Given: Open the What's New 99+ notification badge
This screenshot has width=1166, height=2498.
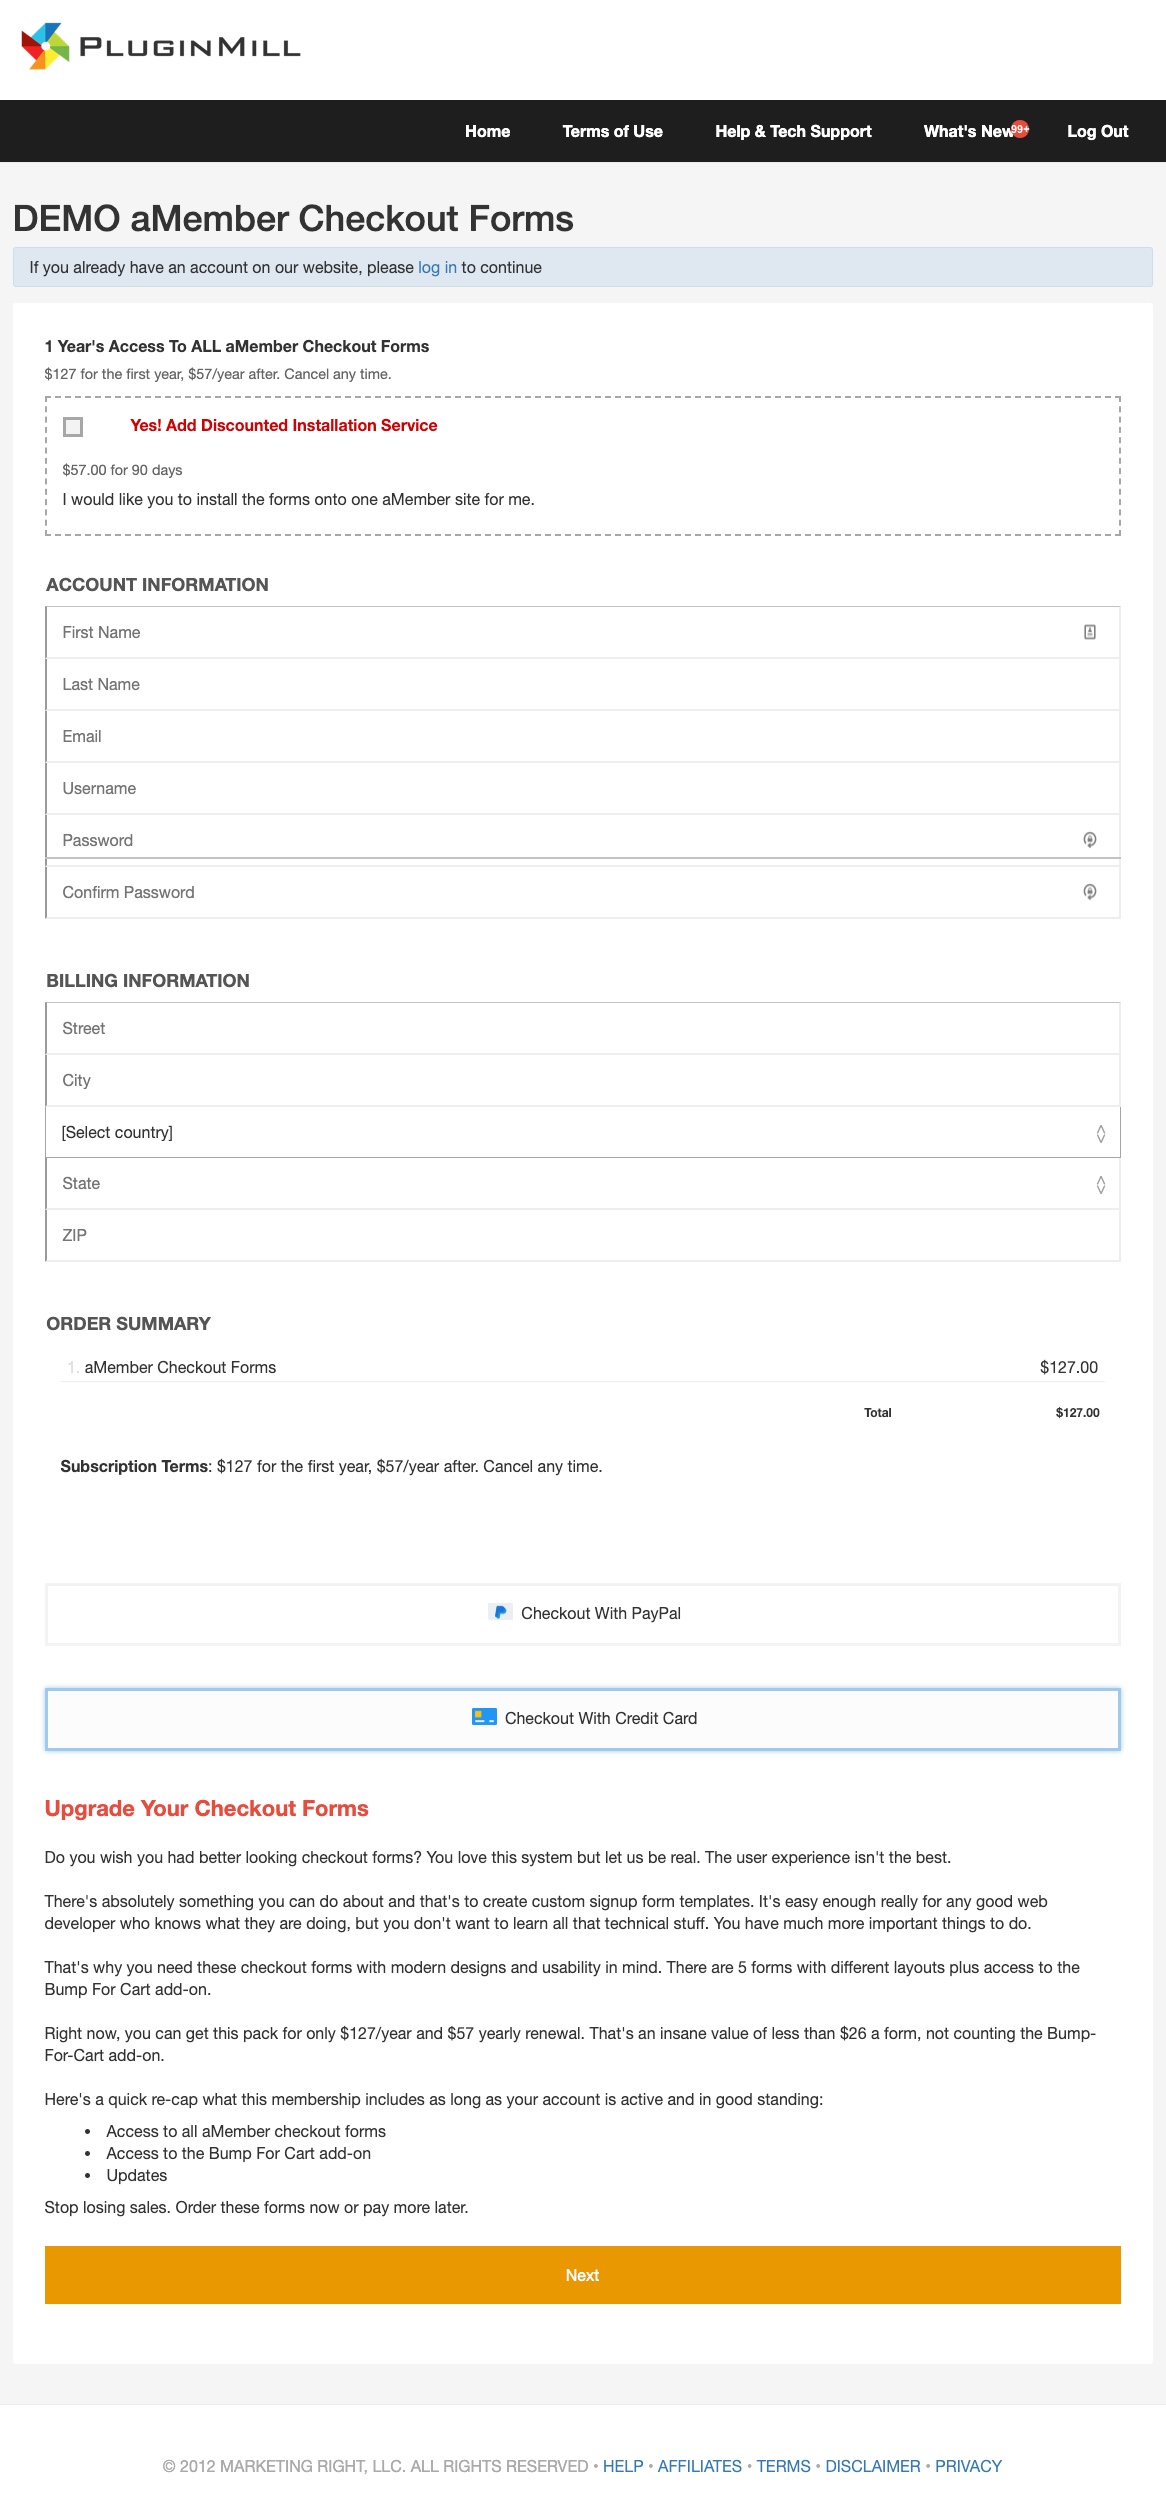Looking at the screenshot, I should click(1019, 129).
